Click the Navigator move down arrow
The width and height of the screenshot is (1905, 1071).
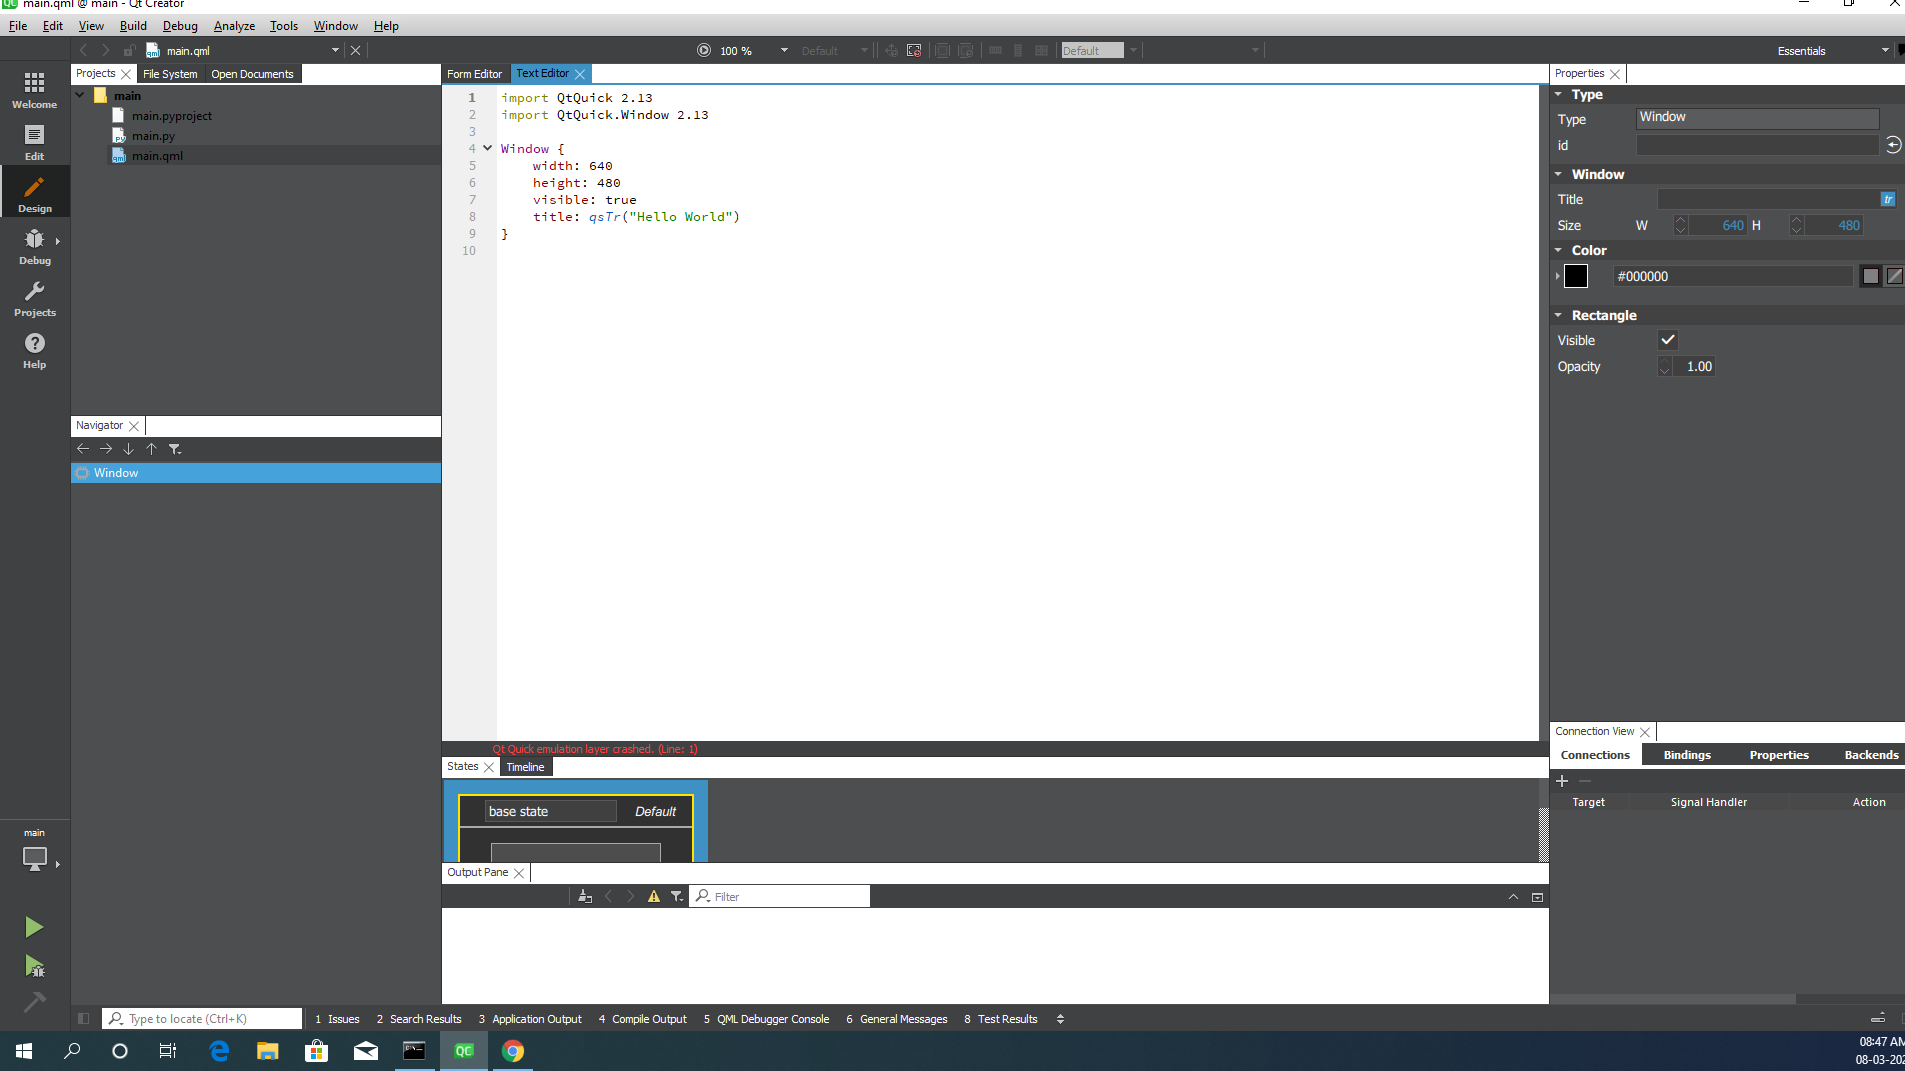(129, 449)
